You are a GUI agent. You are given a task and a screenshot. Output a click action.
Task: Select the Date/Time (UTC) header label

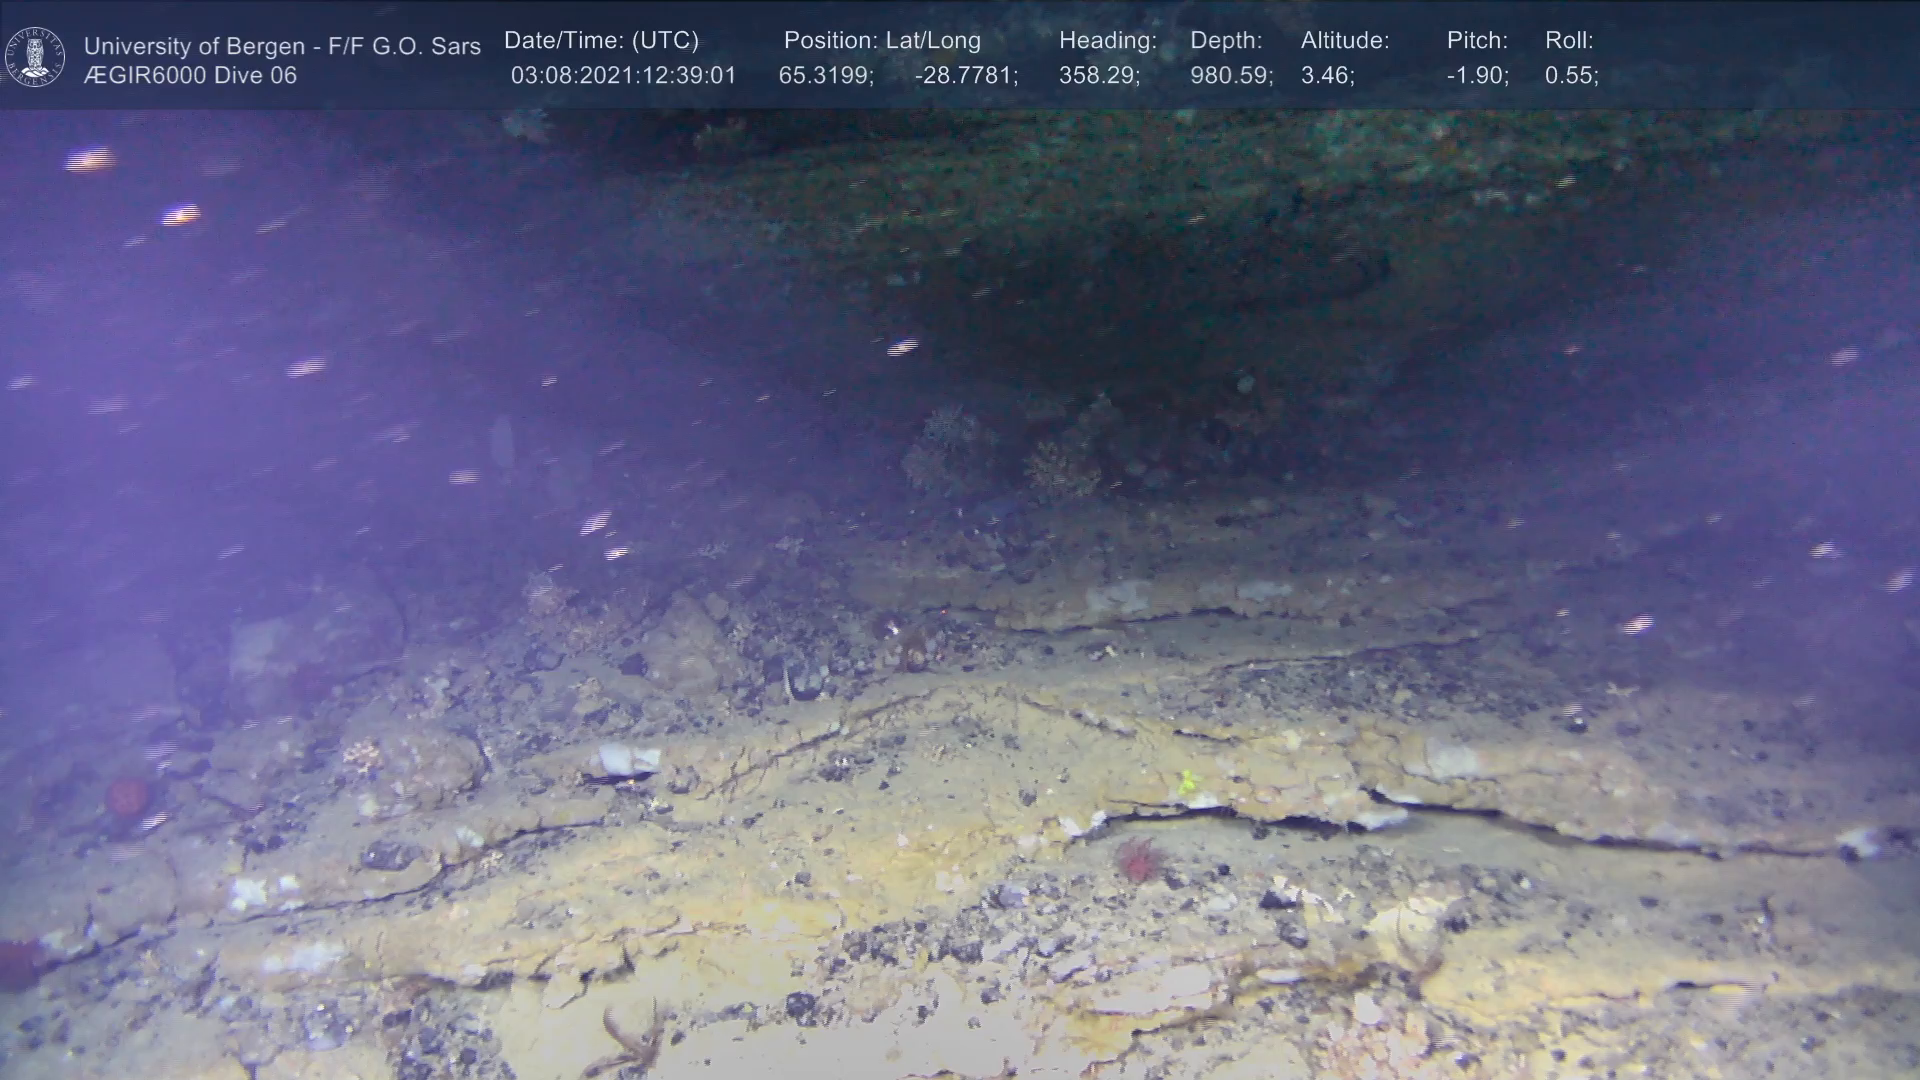(601, 41)
